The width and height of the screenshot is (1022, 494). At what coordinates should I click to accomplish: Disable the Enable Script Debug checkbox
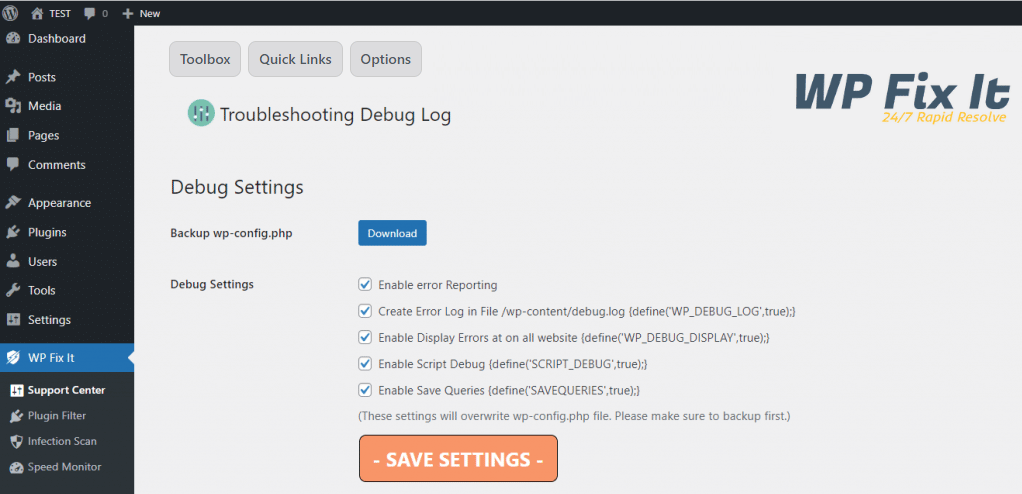click(x=365, y=364)
